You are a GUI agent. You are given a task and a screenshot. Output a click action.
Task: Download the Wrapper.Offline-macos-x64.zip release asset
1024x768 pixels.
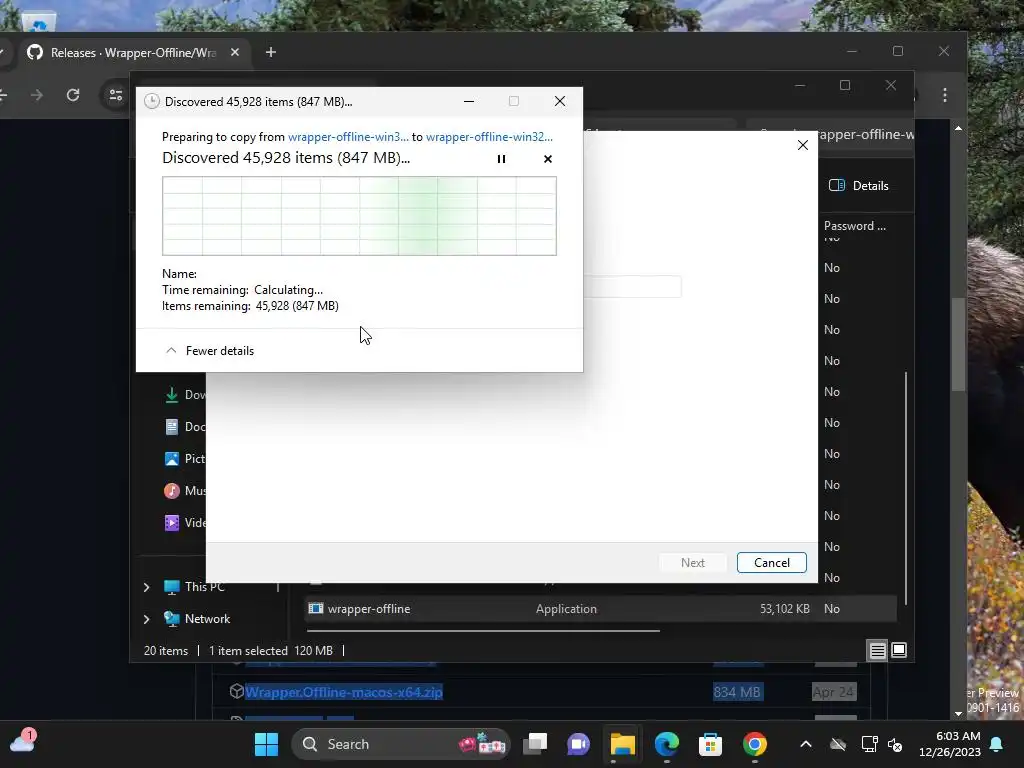344,692
